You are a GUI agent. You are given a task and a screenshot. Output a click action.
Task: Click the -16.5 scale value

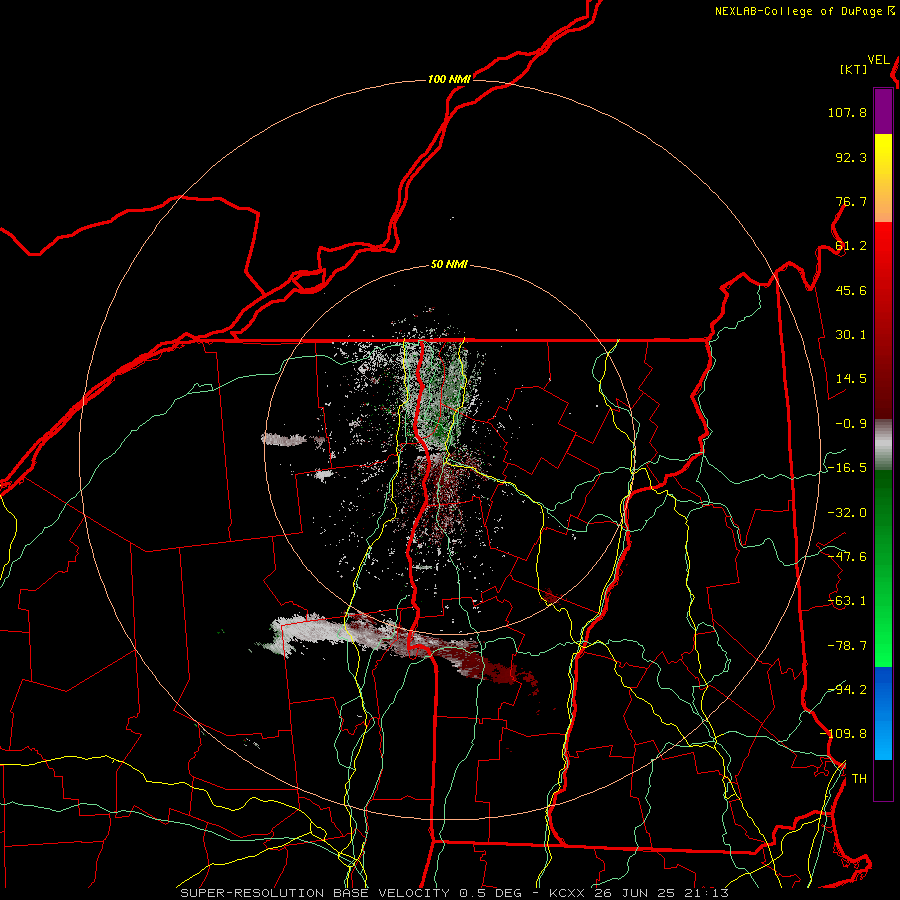(x=847, y=468)
